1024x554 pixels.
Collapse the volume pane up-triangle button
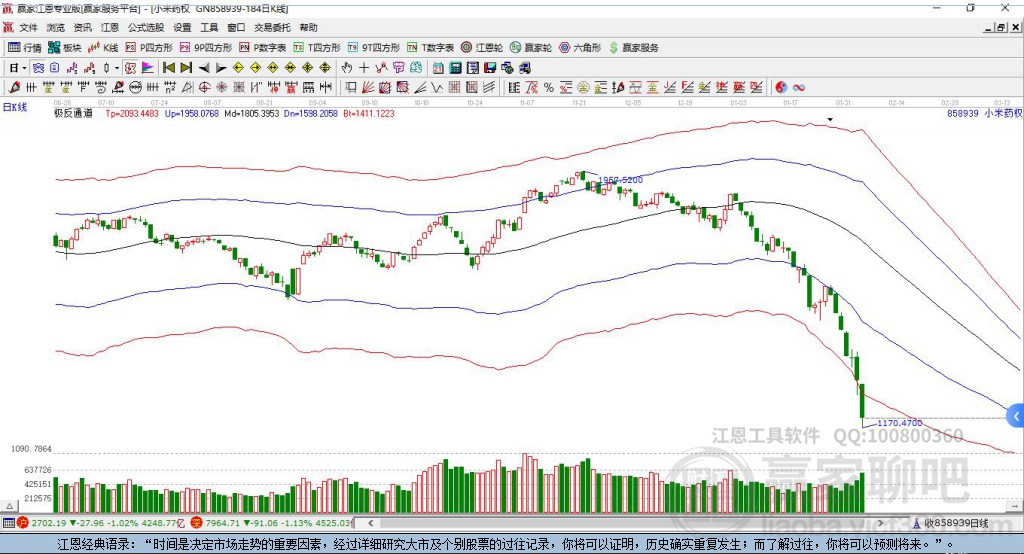pyautogui.click(x=9, y=506)
